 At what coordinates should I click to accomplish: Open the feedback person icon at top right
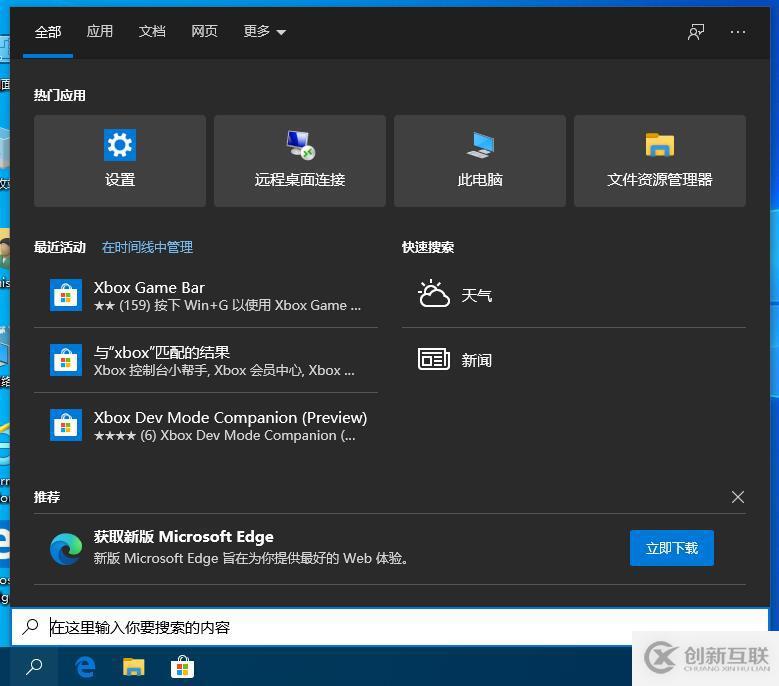coord(696,32)
